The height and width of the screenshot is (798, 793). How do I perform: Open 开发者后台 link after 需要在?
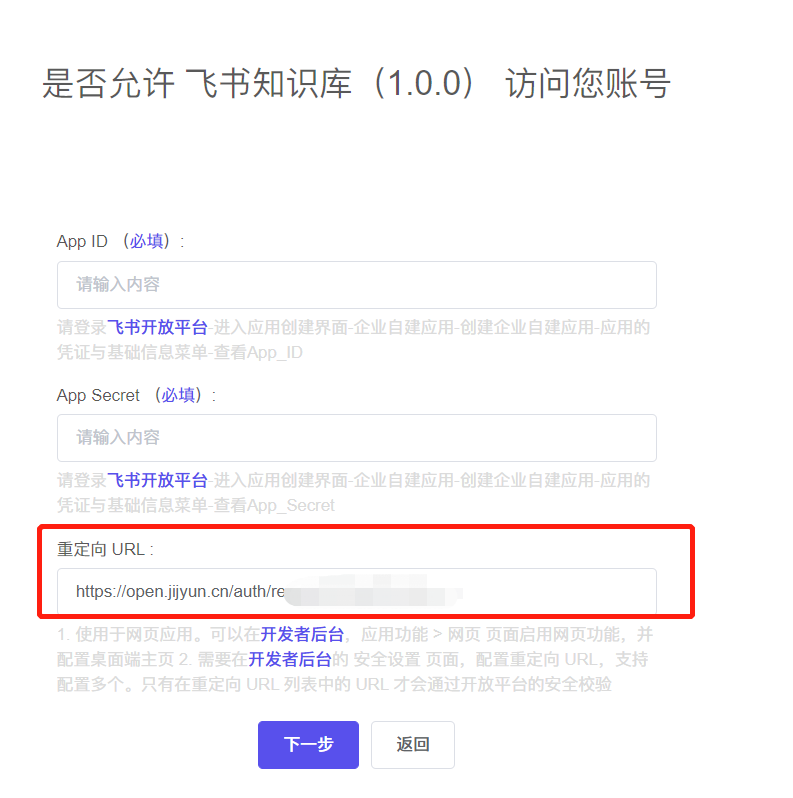coord(290,660)
